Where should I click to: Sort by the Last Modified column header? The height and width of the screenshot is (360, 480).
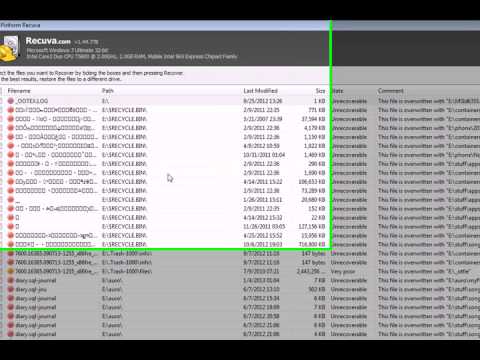tap(260, 91)
